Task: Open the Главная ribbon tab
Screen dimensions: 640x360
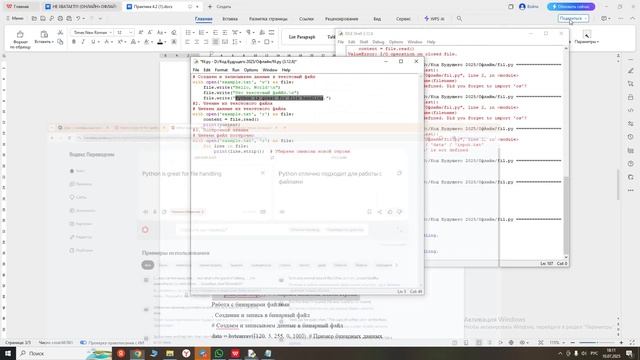Action: 203,19
